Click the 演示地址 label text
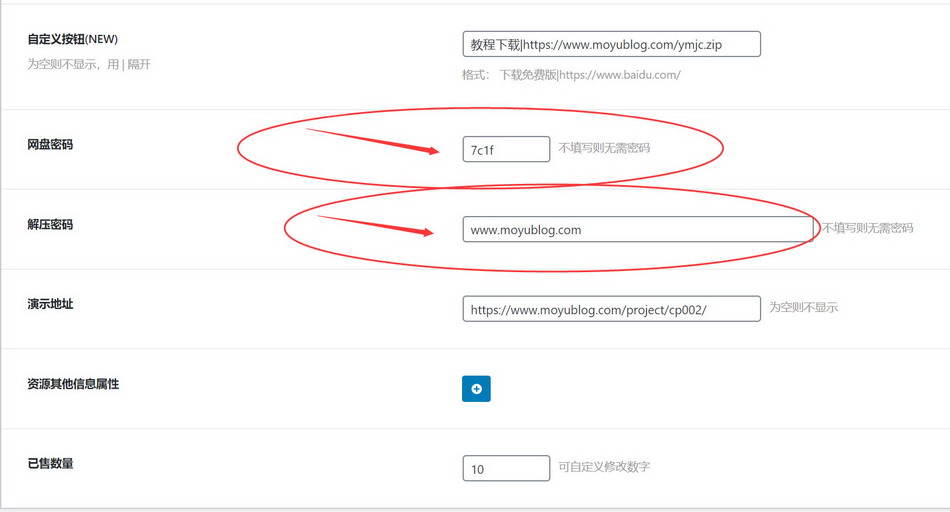This screenshot has width=950, height=512. point(50,304)
